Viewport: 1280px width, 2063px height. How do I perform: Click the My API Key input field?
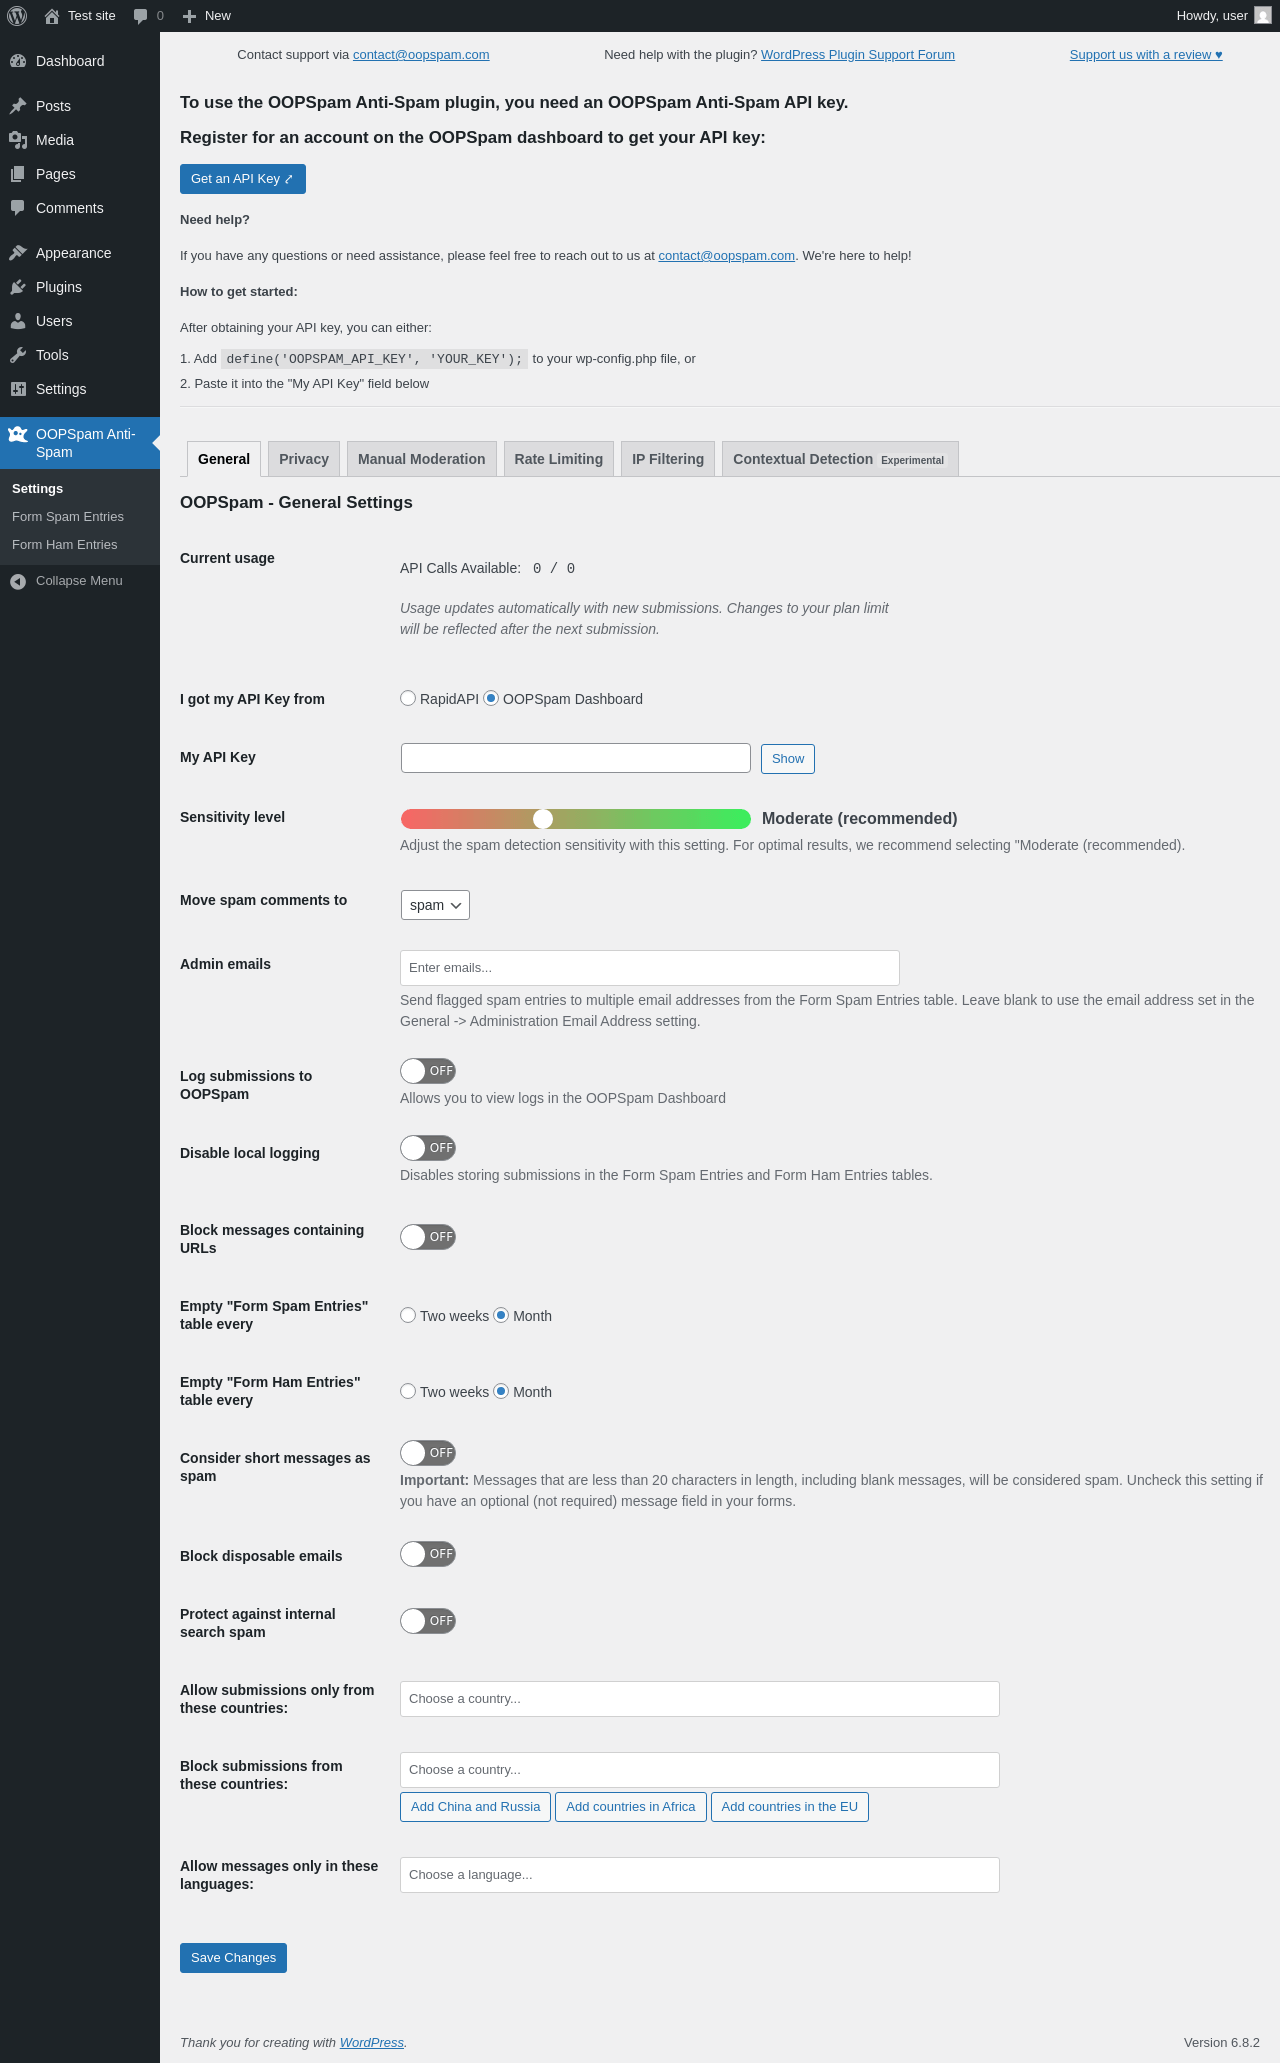click(576, 758)
